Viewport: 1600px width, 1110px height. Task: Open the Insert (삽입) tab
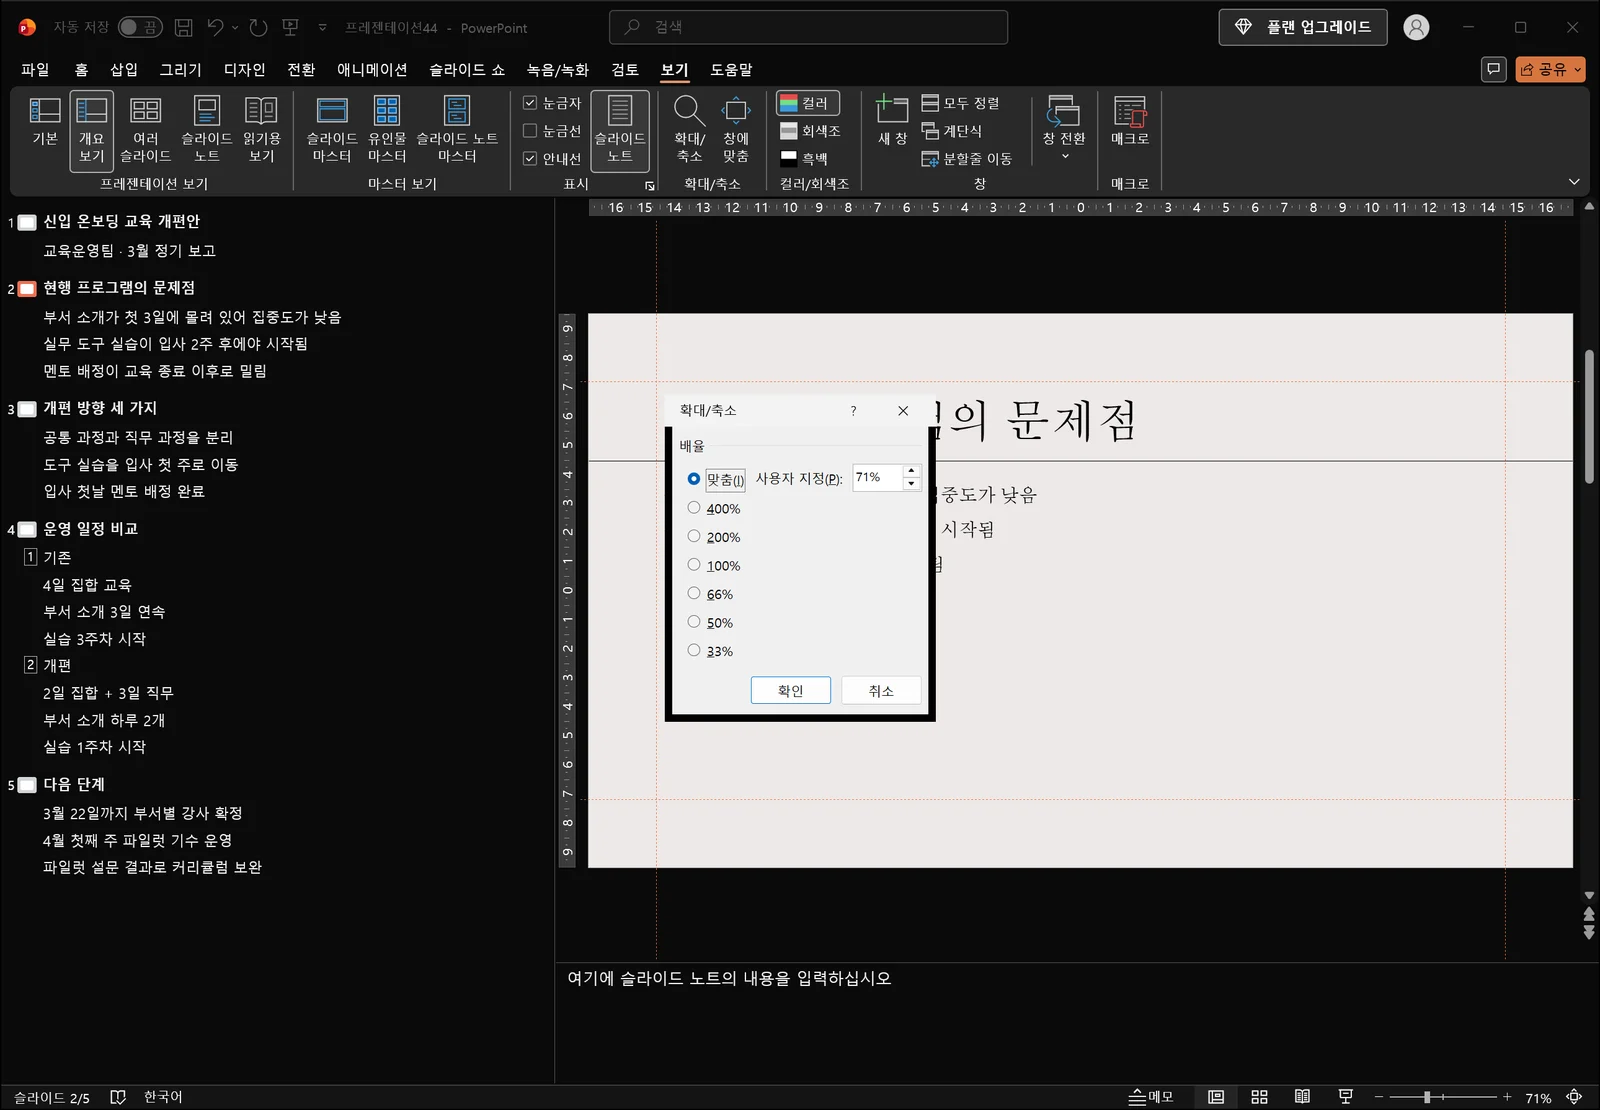(124, 69)
